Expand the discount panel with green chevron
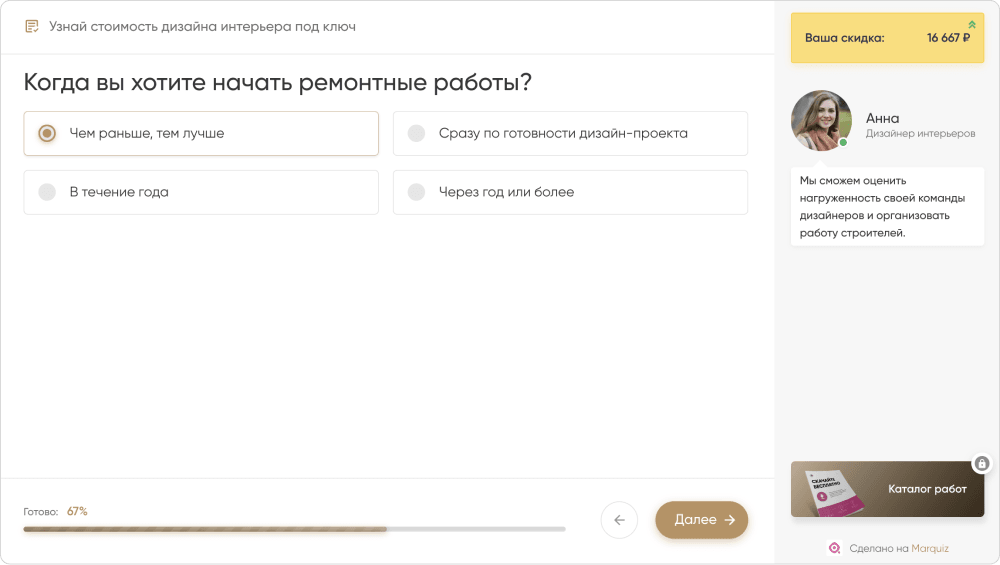This screenshot has width=1000, height=565. [x=972, y=25]
